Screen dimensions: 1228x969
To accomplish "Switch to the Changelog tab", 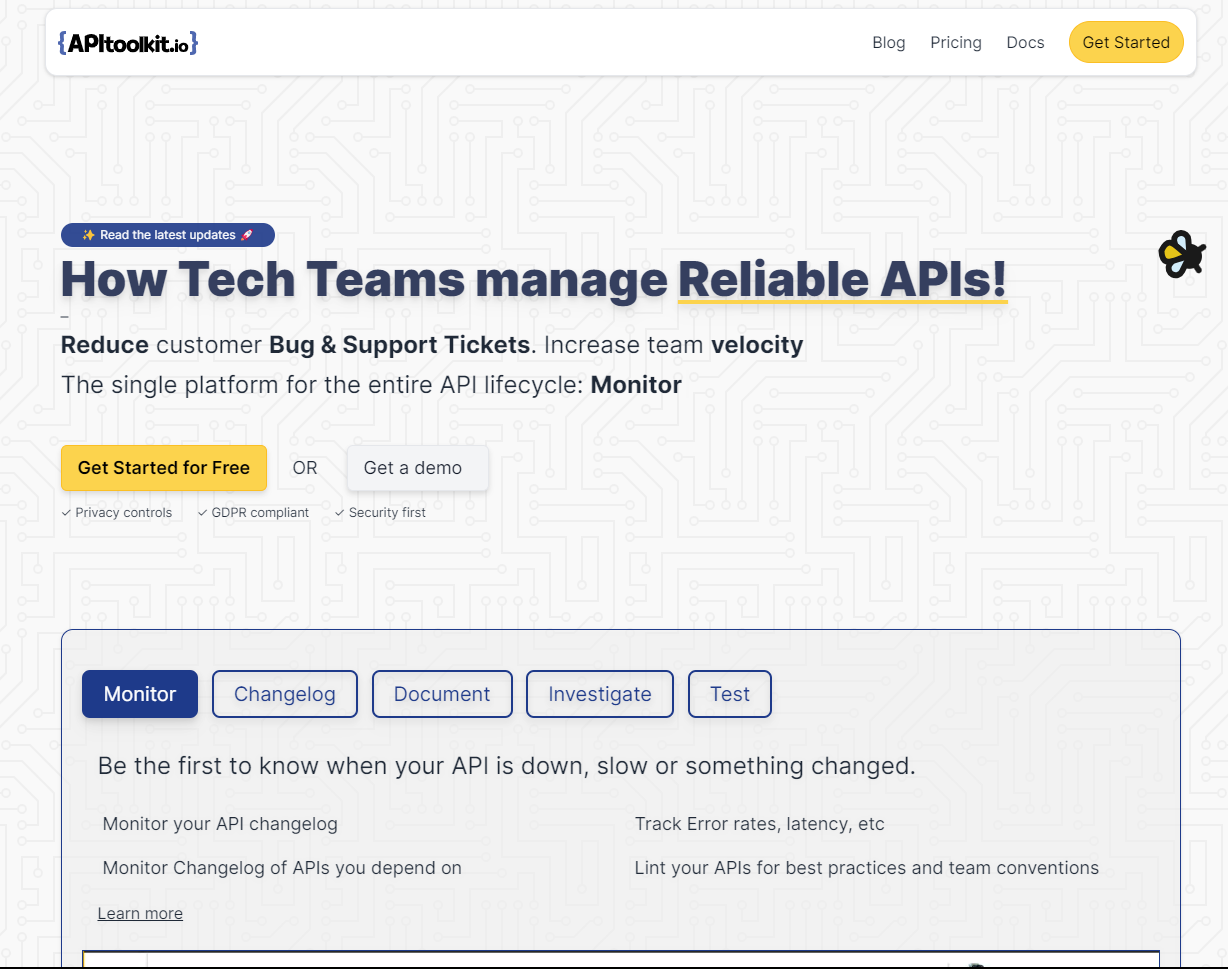I will (284, 693).
